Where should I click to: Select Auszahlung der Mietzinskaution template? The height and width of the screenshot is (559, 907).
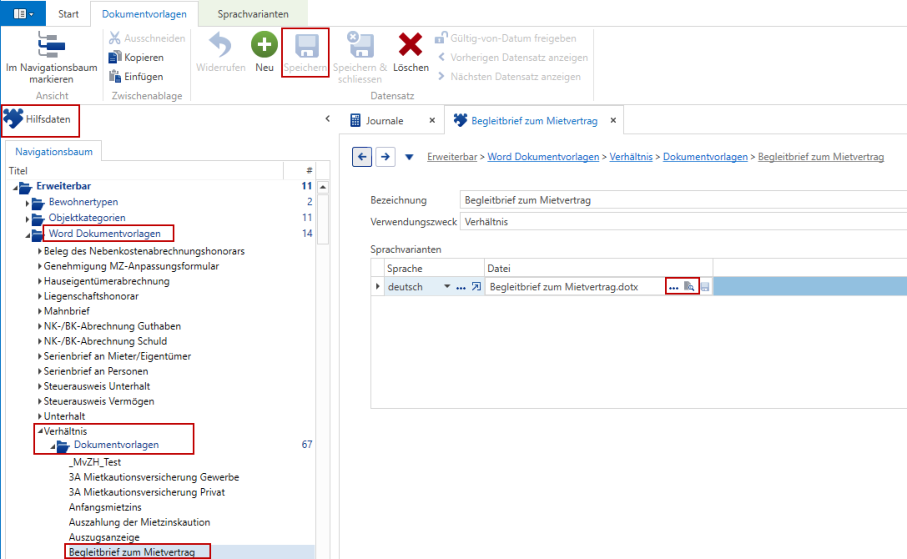139,522
